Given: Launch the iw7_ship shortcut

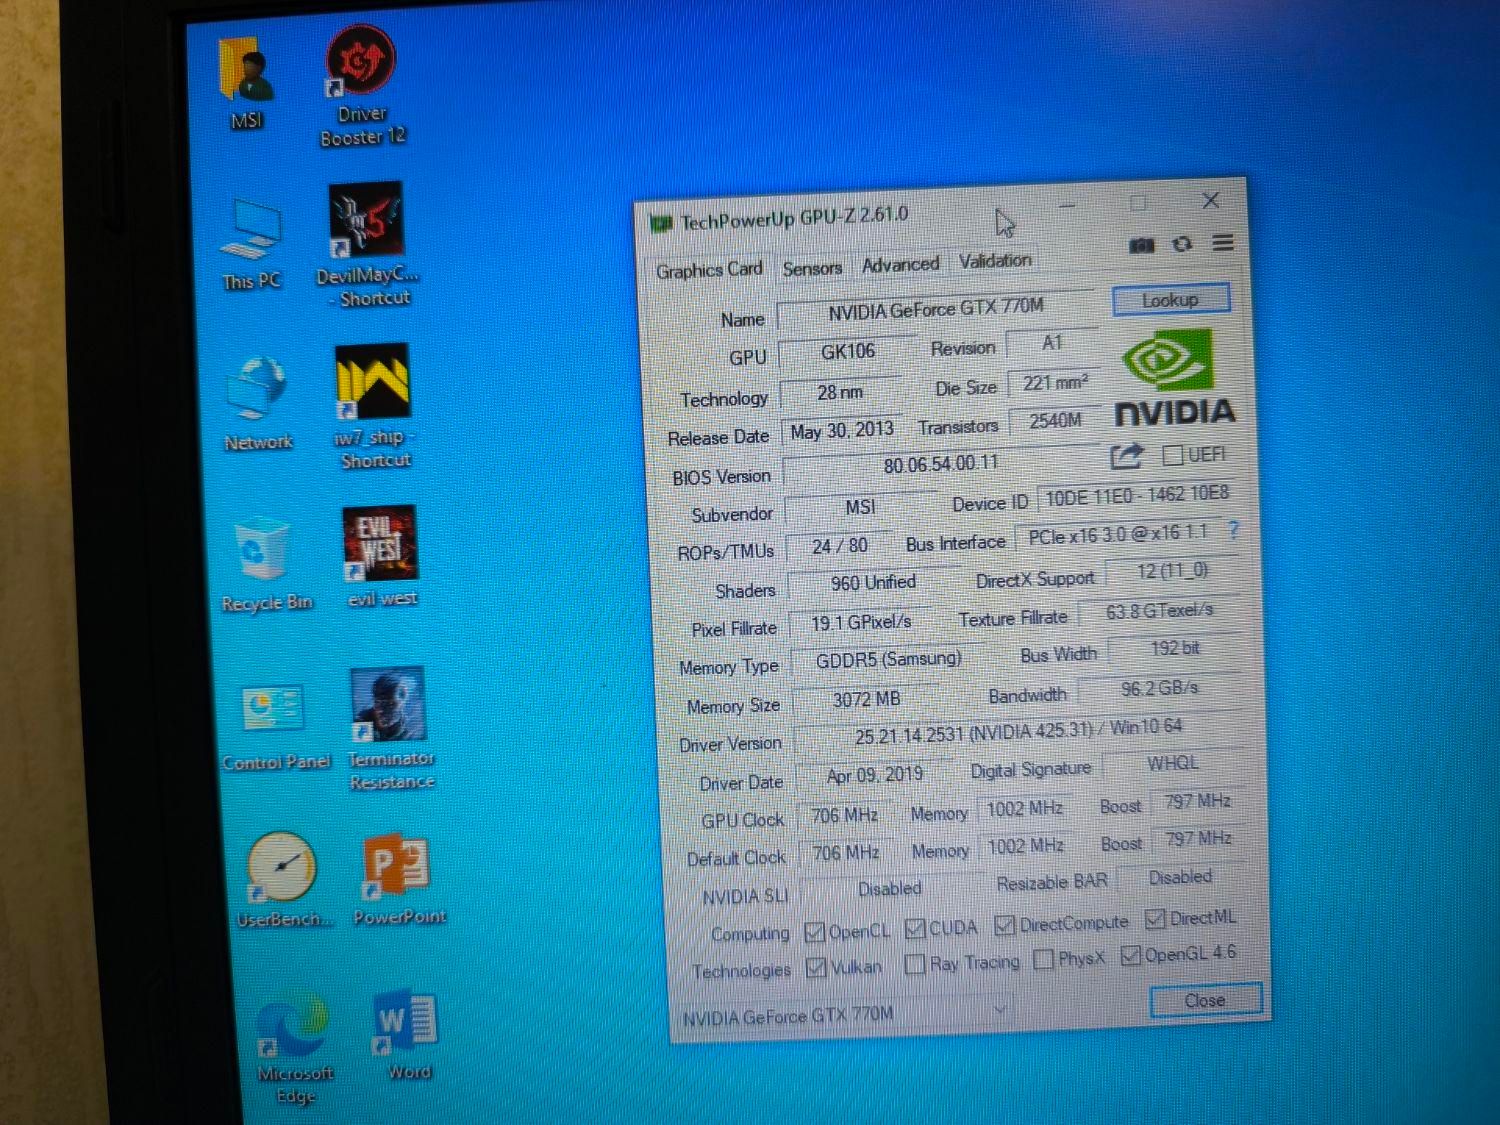Looking at the screenshot, I should [373, 407].
